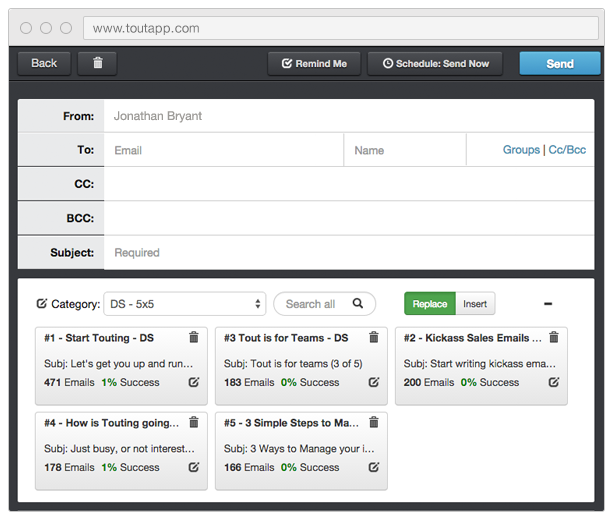Click the '471 Emails' count

(x=69, y=382)
